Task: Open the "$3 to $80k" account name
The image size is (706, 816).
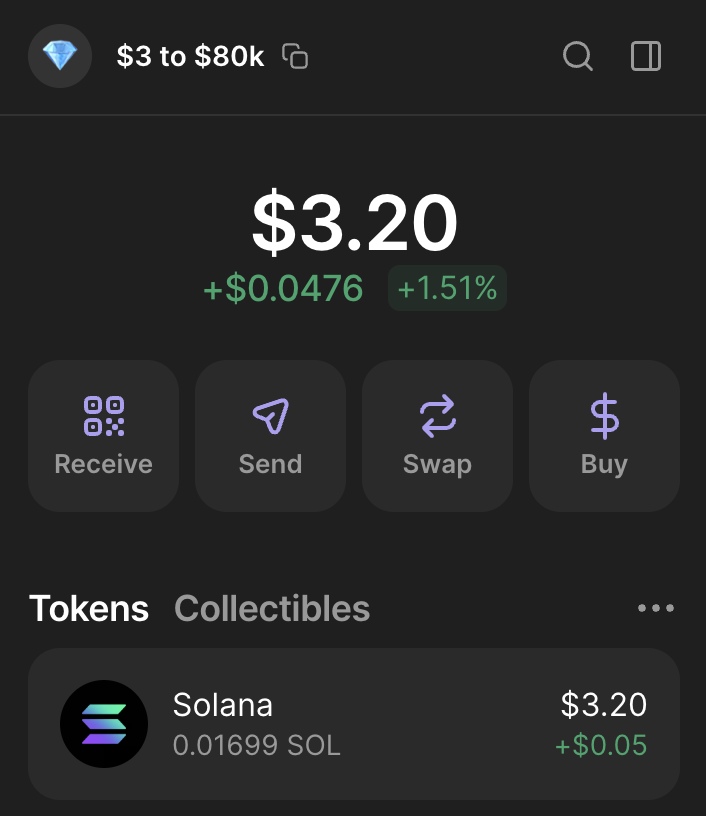Action: (x=190, y=56)
